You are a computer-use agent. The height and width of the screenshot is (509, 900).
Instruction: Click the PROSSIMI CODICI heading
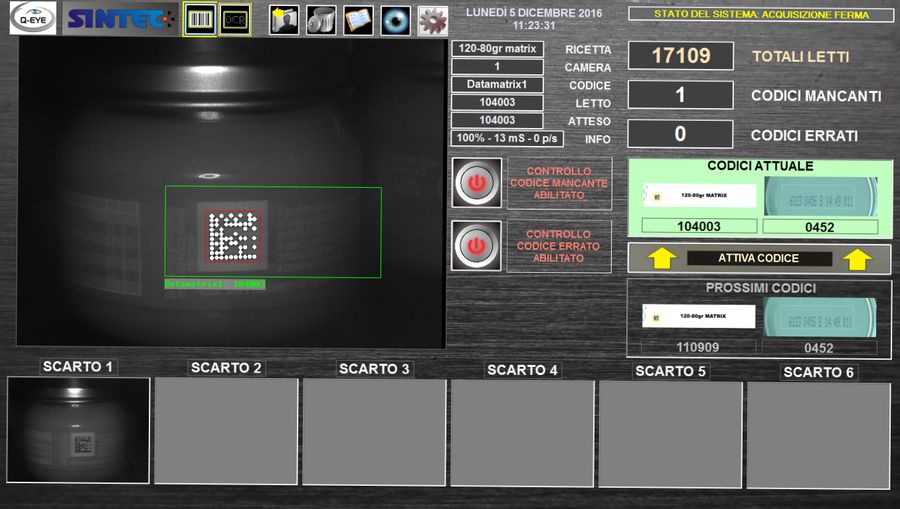tap(761, 287)
